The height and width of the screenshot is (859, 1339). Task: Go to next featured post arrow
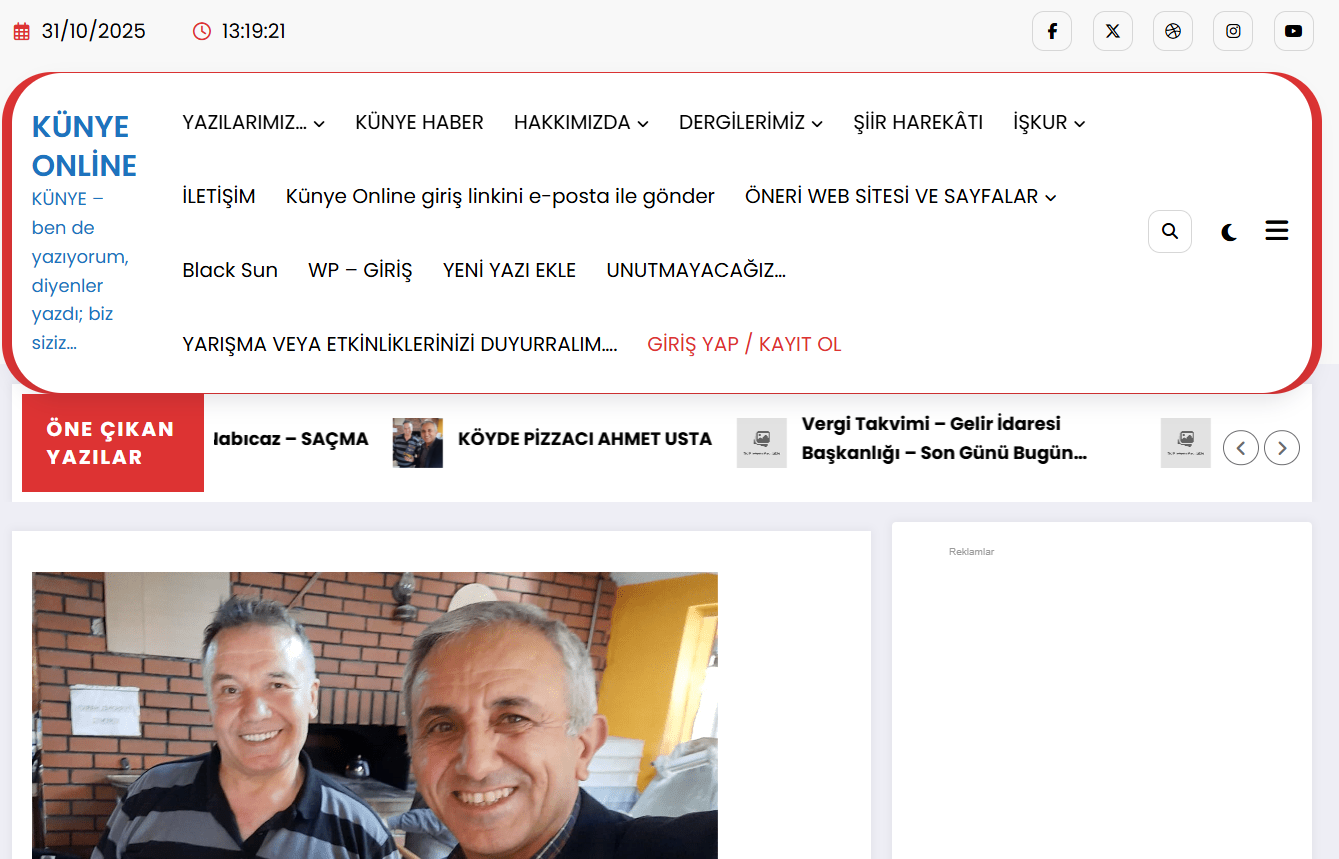click(1281, 447)
